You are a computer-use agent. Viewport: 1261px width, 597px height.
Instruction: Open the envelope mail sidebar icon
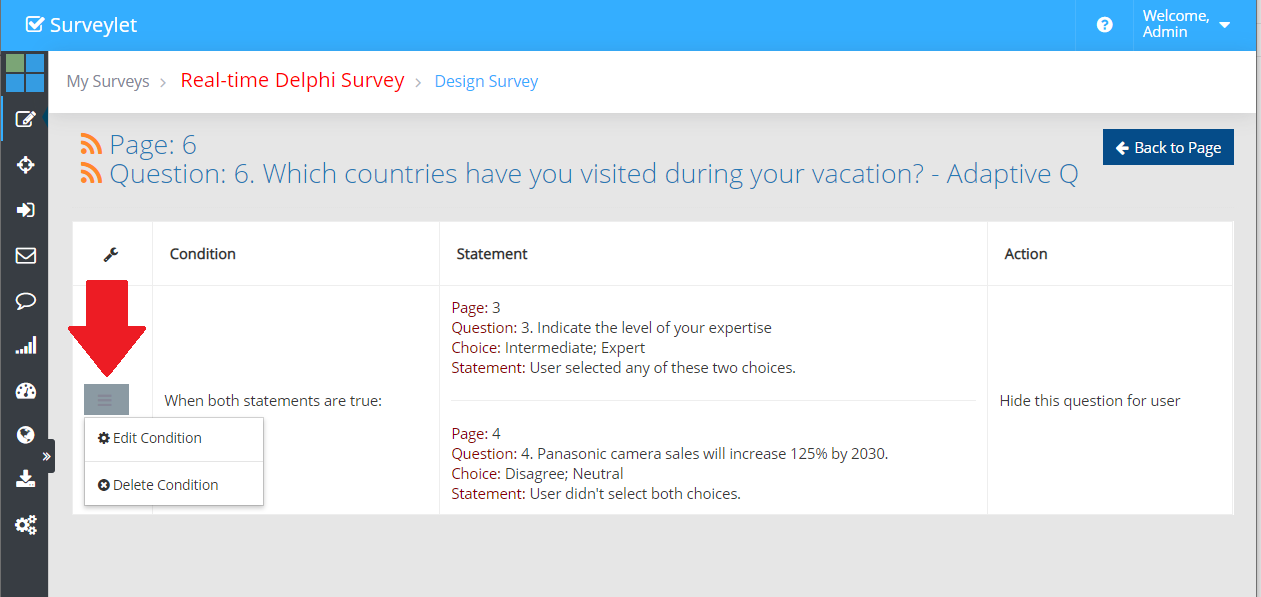pyautogui.click(x=26, y=255)
